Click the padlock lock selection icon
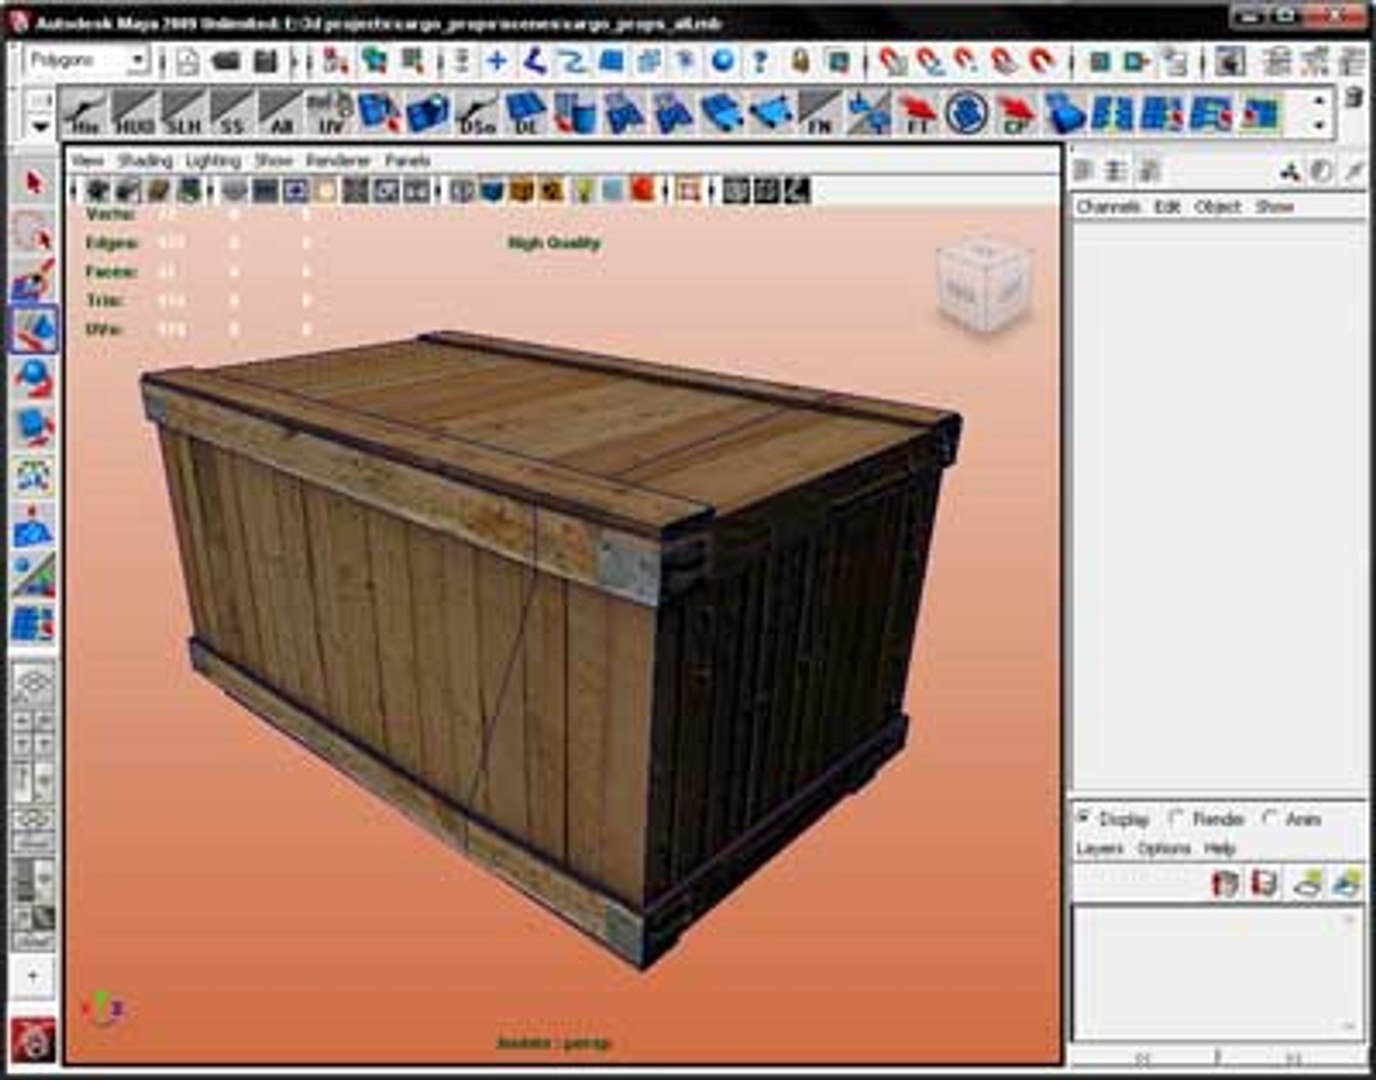 (800, 62)
